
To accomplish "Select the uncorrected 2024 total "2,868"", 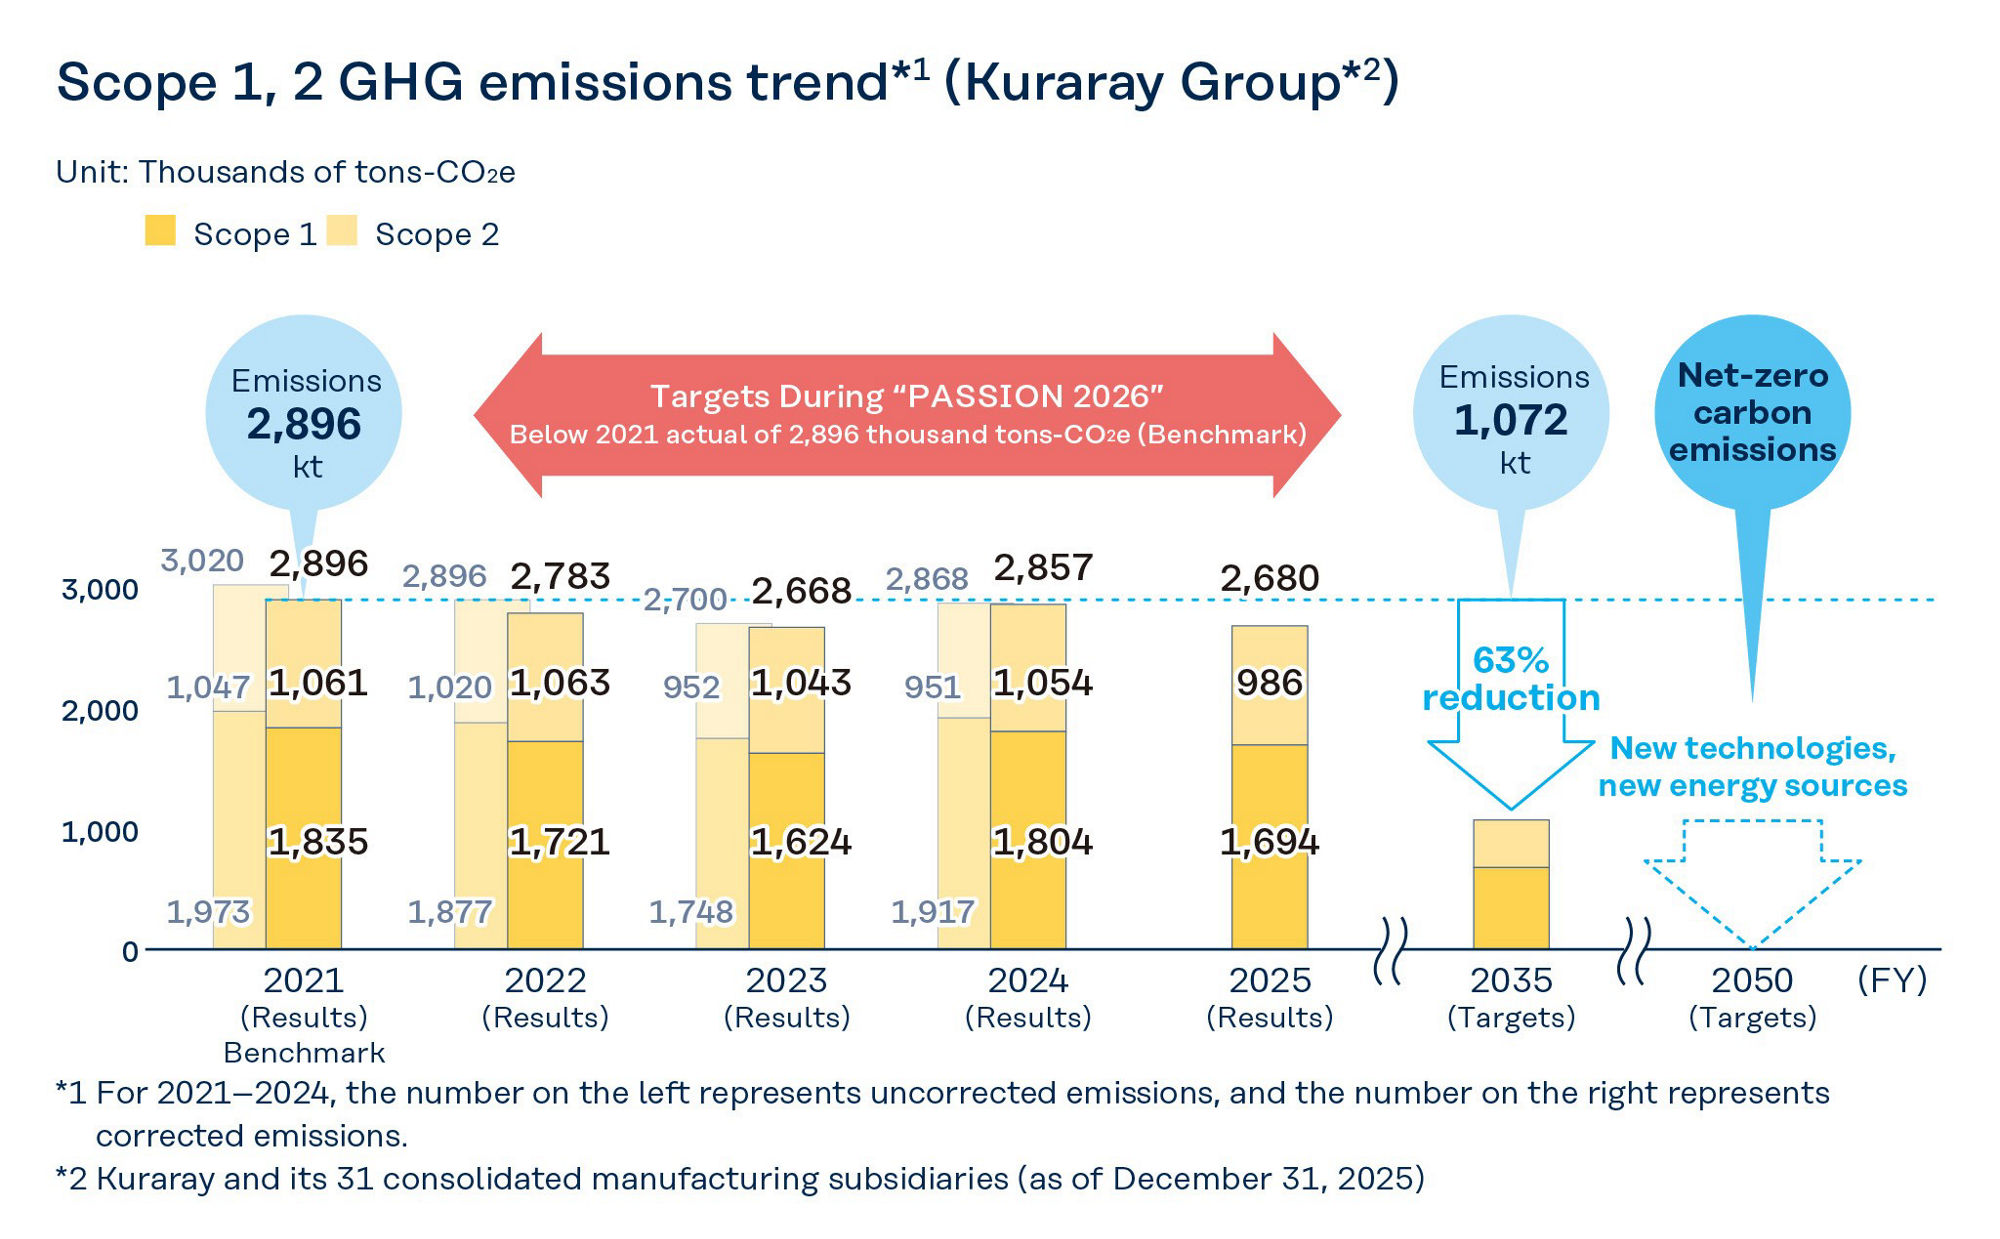I will click(x=927, y=578).
